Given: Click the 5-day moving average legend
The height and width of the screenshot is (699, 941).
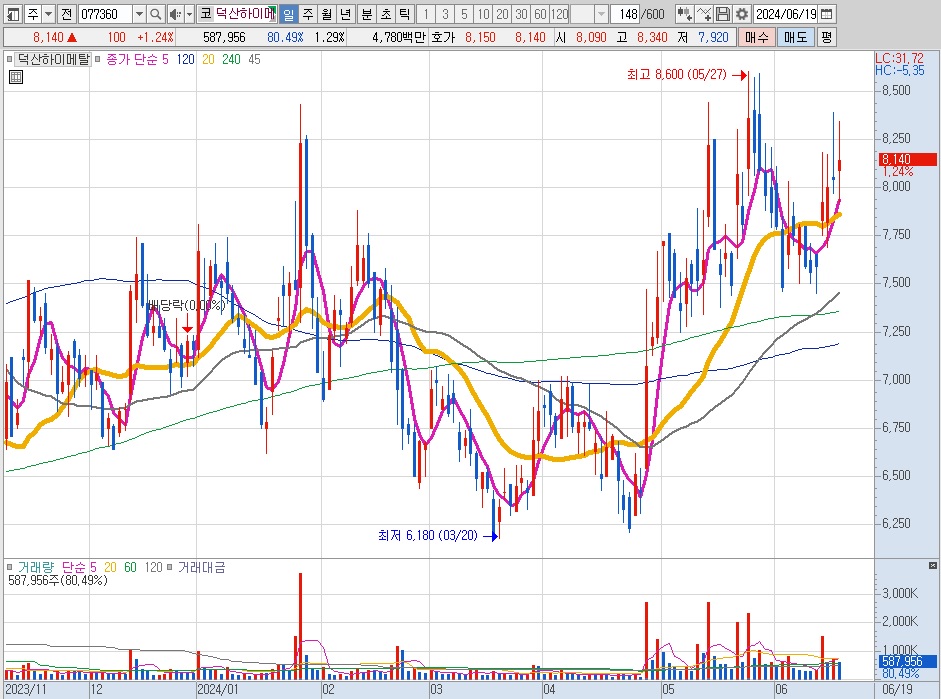Looking at the screenshot, I should tap(165, 59).
